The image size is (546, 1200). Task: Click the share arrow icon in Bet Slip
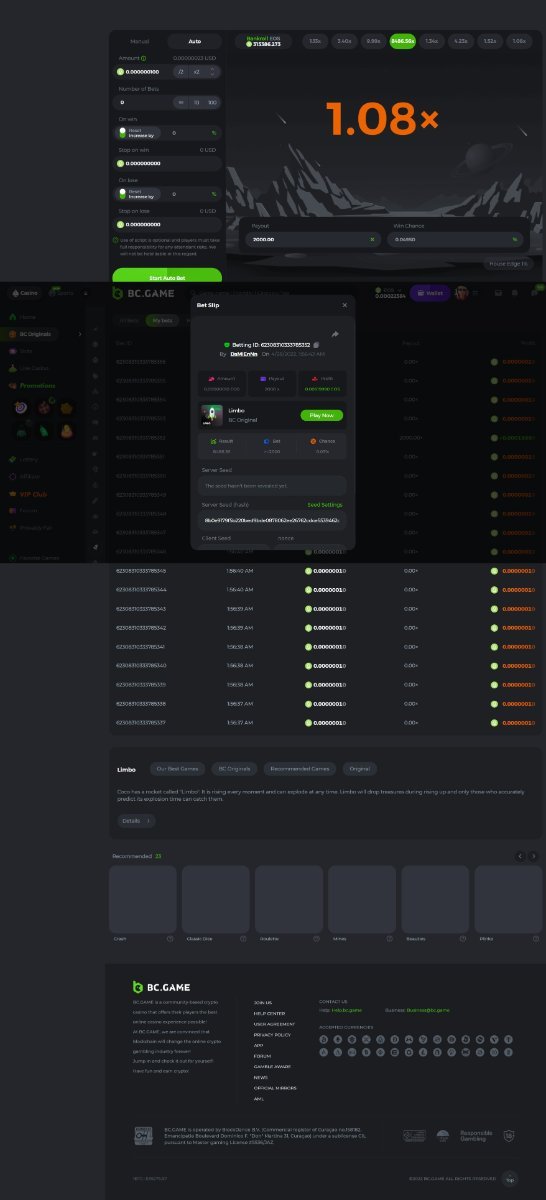coord(335,334)
